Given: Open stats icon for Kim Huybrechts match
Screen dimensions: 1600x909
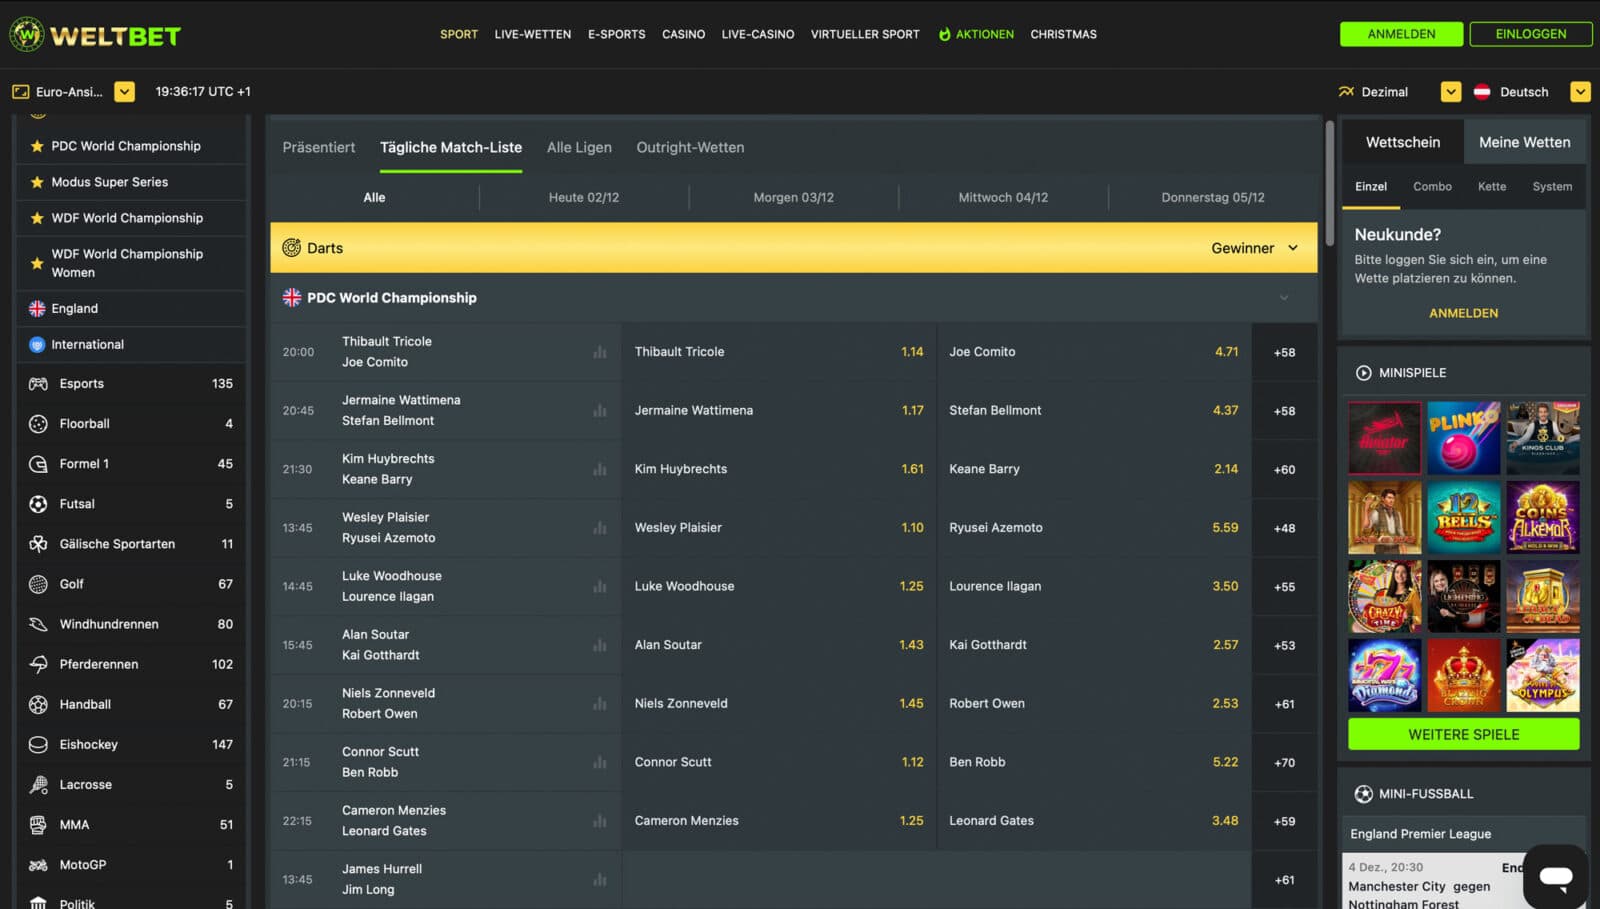Looking at the screenshot, I should click(600, 469).
